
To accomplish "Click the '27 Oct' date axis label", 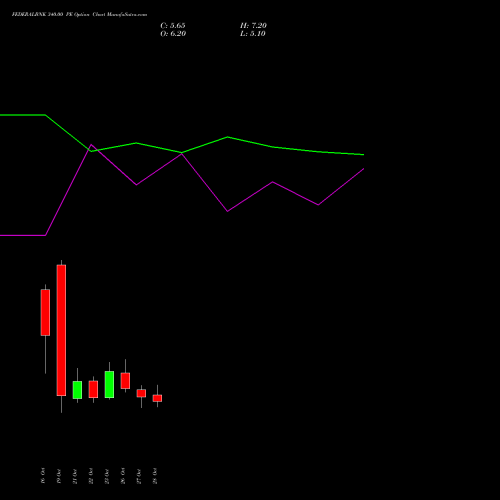I will click(x=139, y=476).
